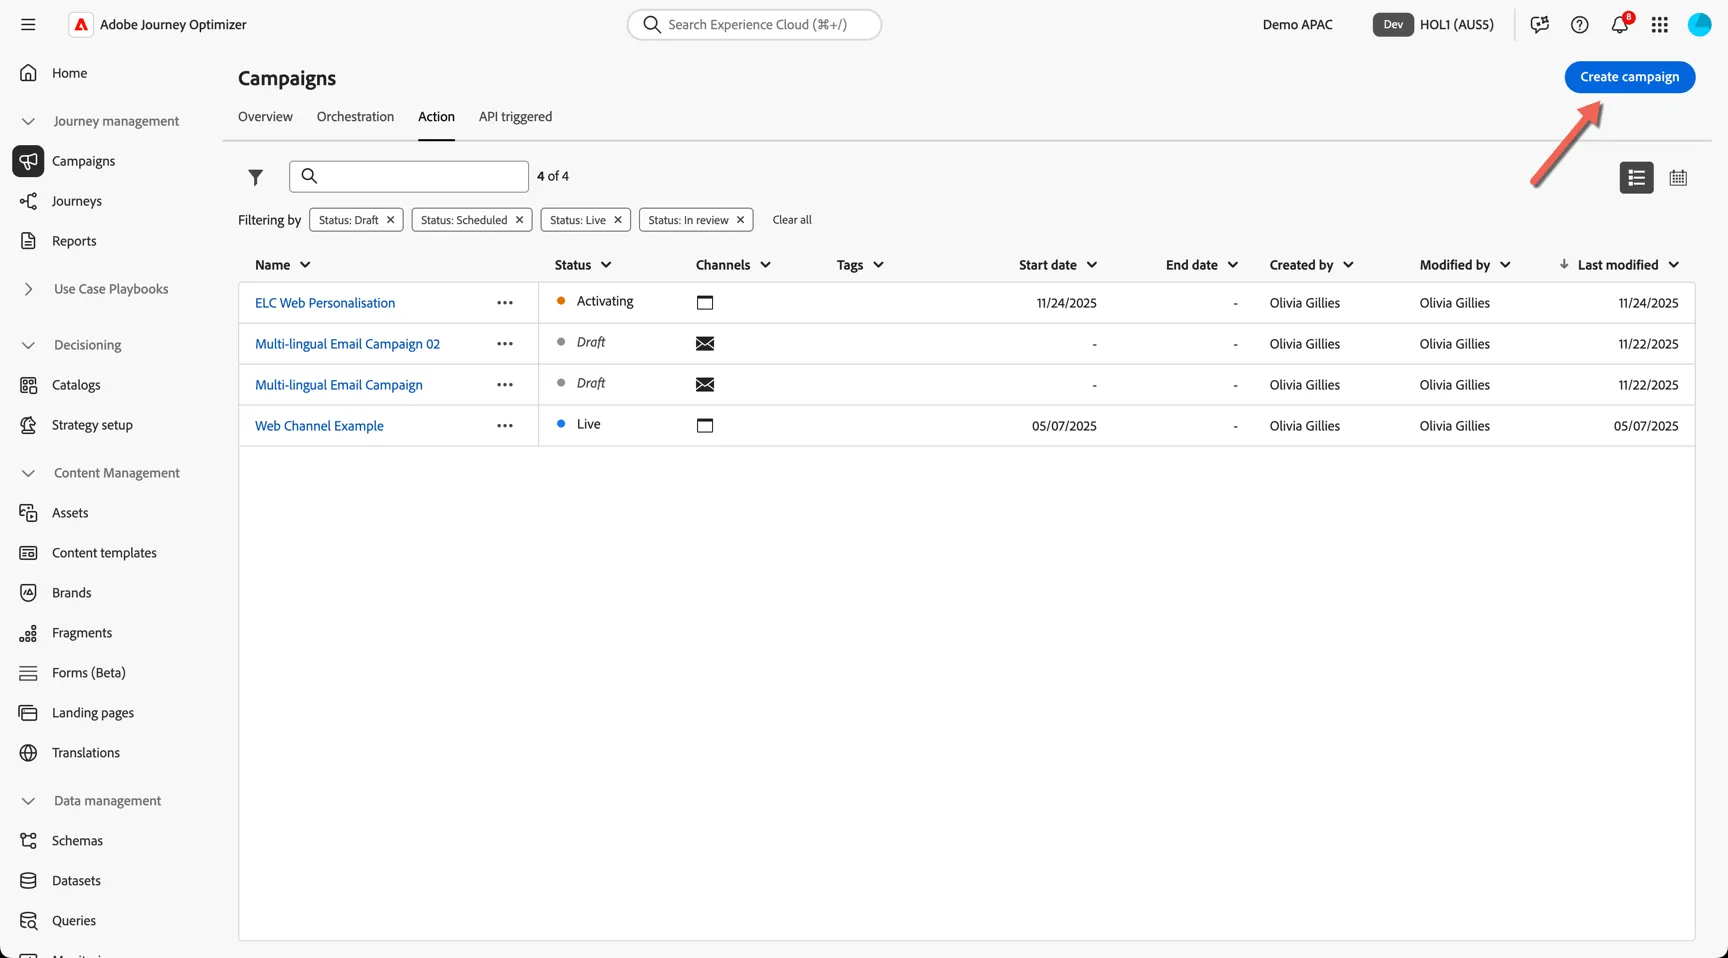Open Reports in sidebar
The image size is (1728, 958).
(x=74, y=241)
